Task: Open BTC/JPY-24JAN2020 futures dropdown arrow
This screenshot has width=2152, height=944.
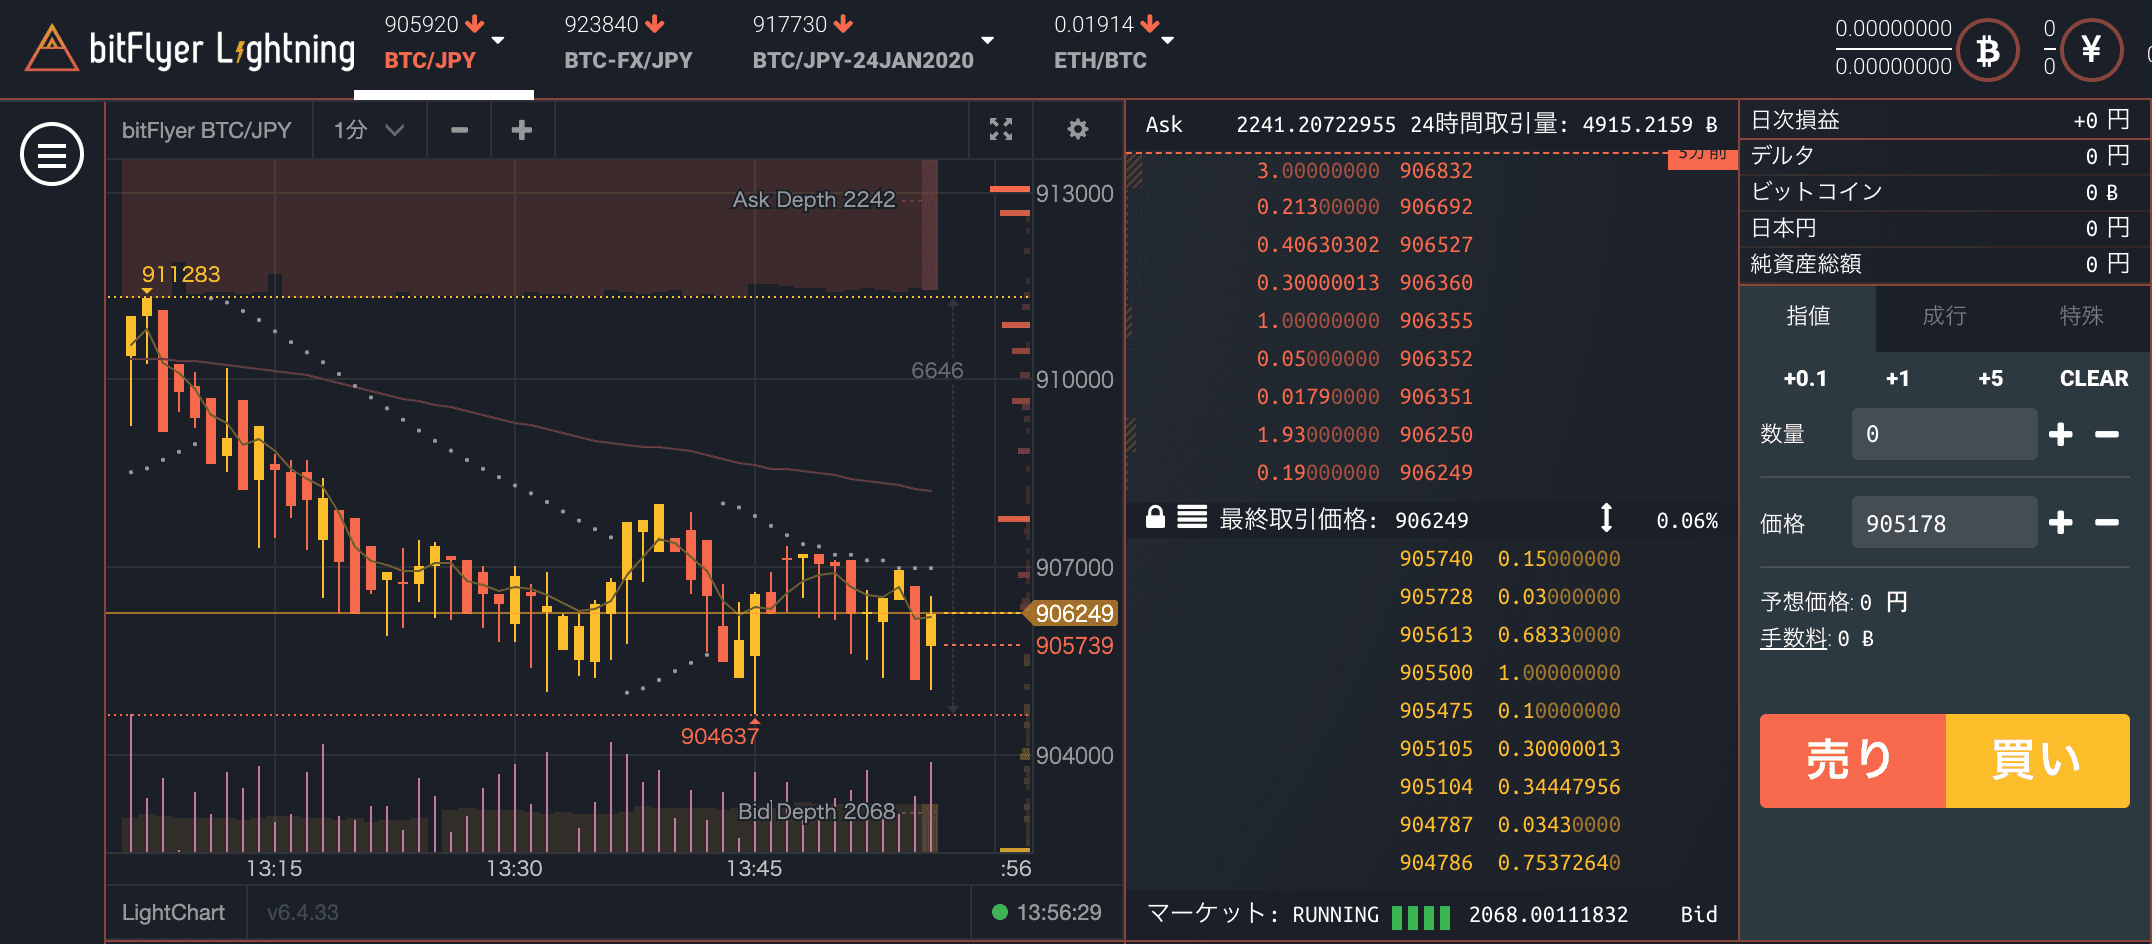Action: [988, 40]
